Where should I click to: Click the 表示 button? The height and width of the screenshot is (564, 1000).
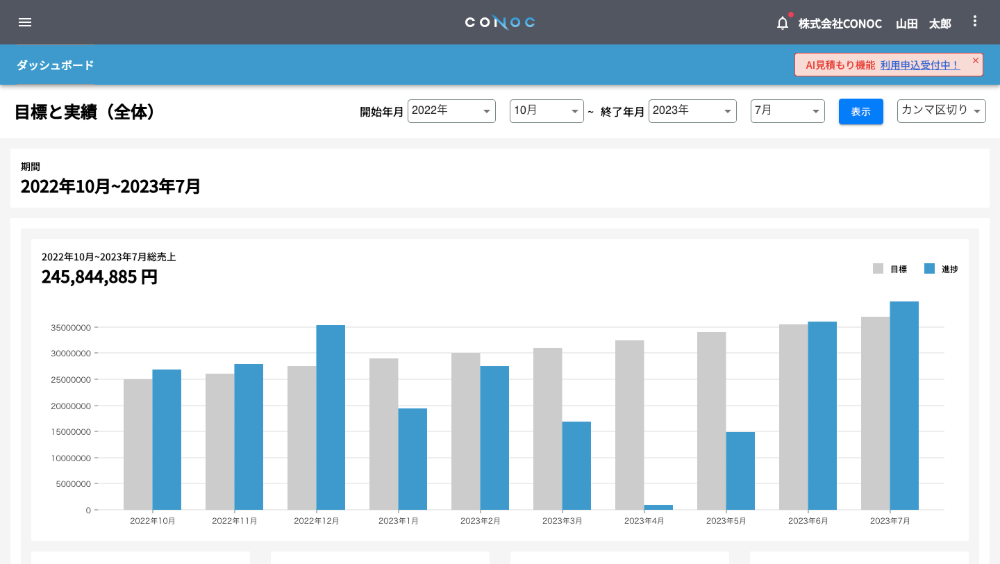[x=861, y=112]
